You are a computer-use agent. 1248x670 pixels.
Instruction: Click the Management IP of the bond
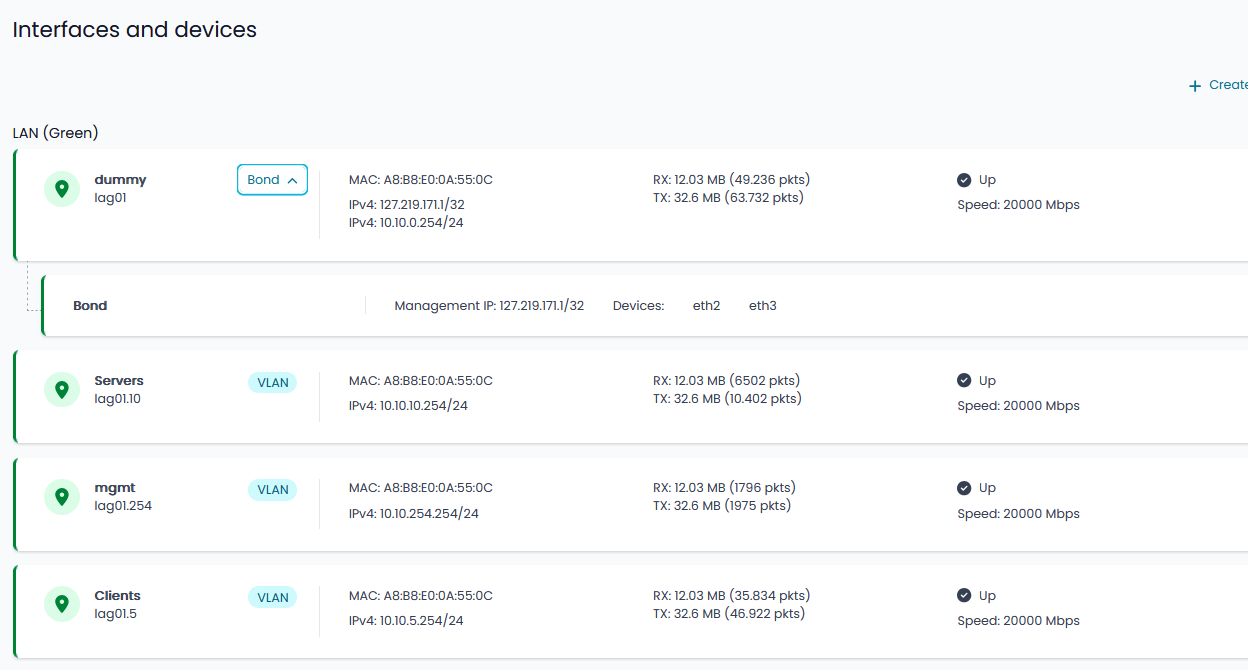click(x=489, y=306)
